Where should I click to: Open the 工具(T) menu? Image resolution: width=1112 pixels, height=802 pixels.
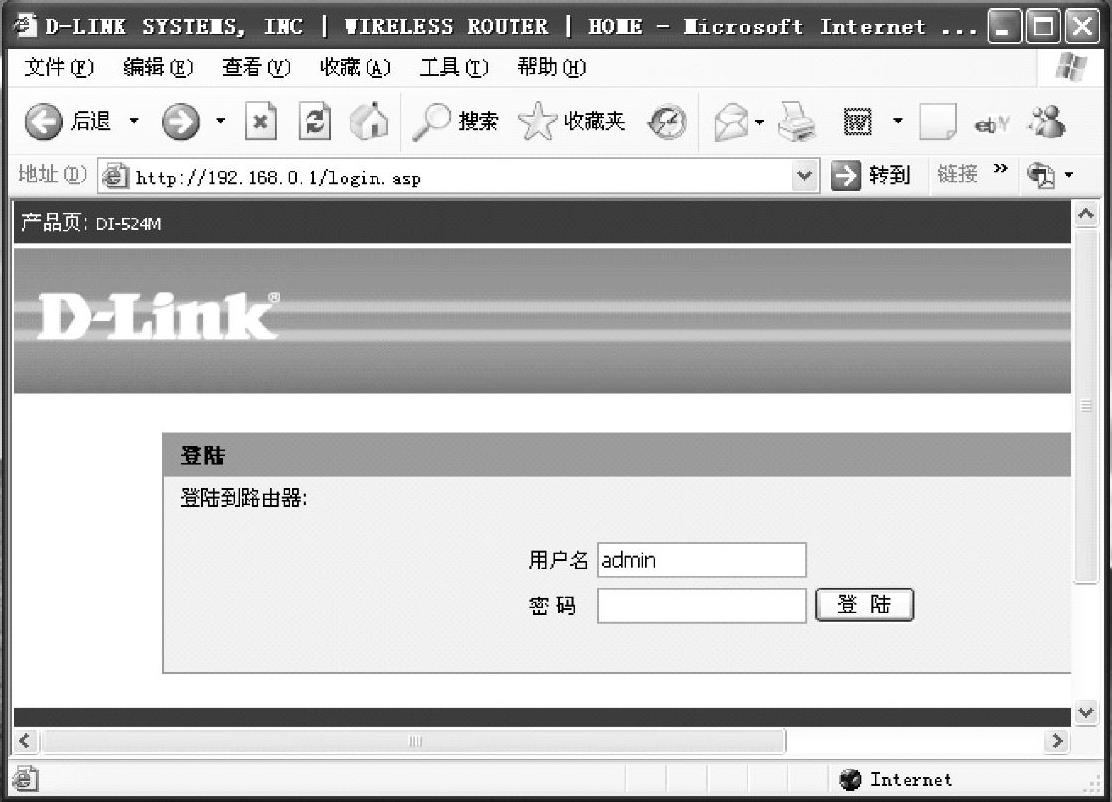(454, 67)
